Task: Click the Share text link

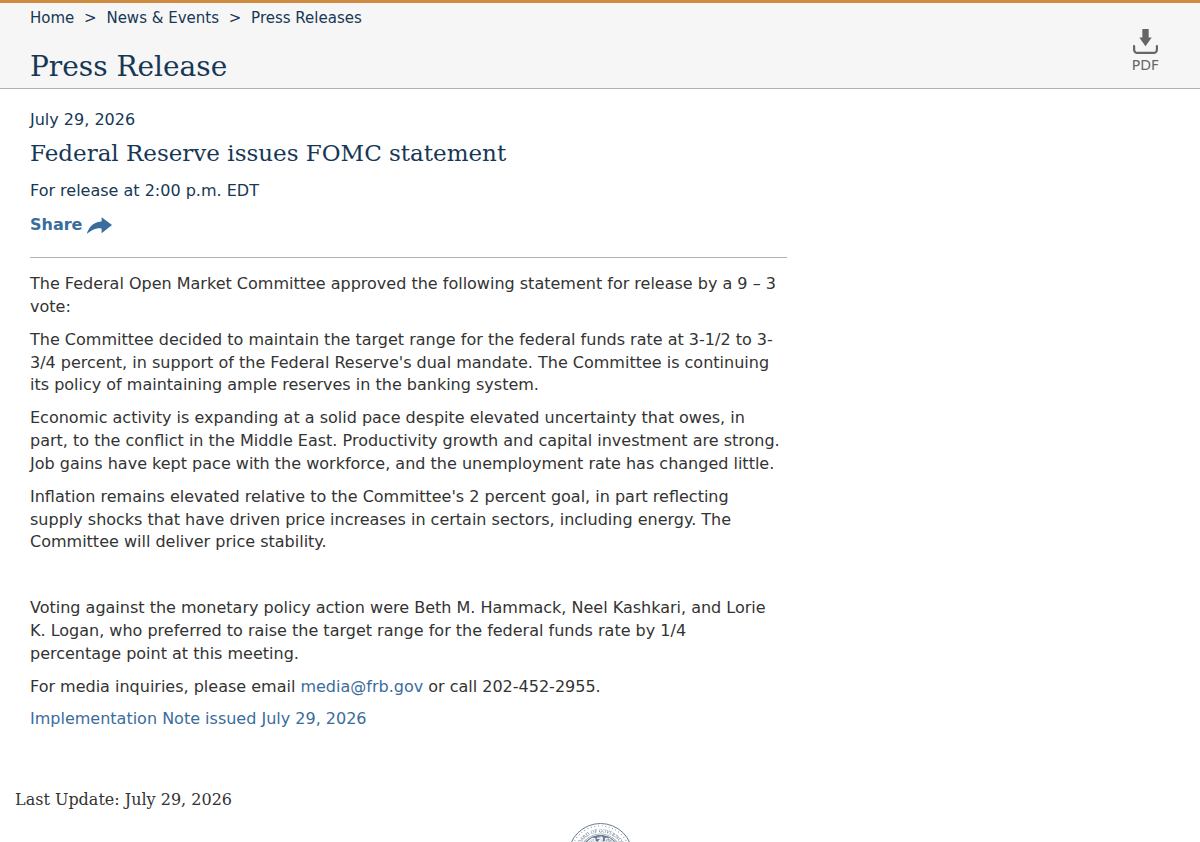Action: pos(56,224)
